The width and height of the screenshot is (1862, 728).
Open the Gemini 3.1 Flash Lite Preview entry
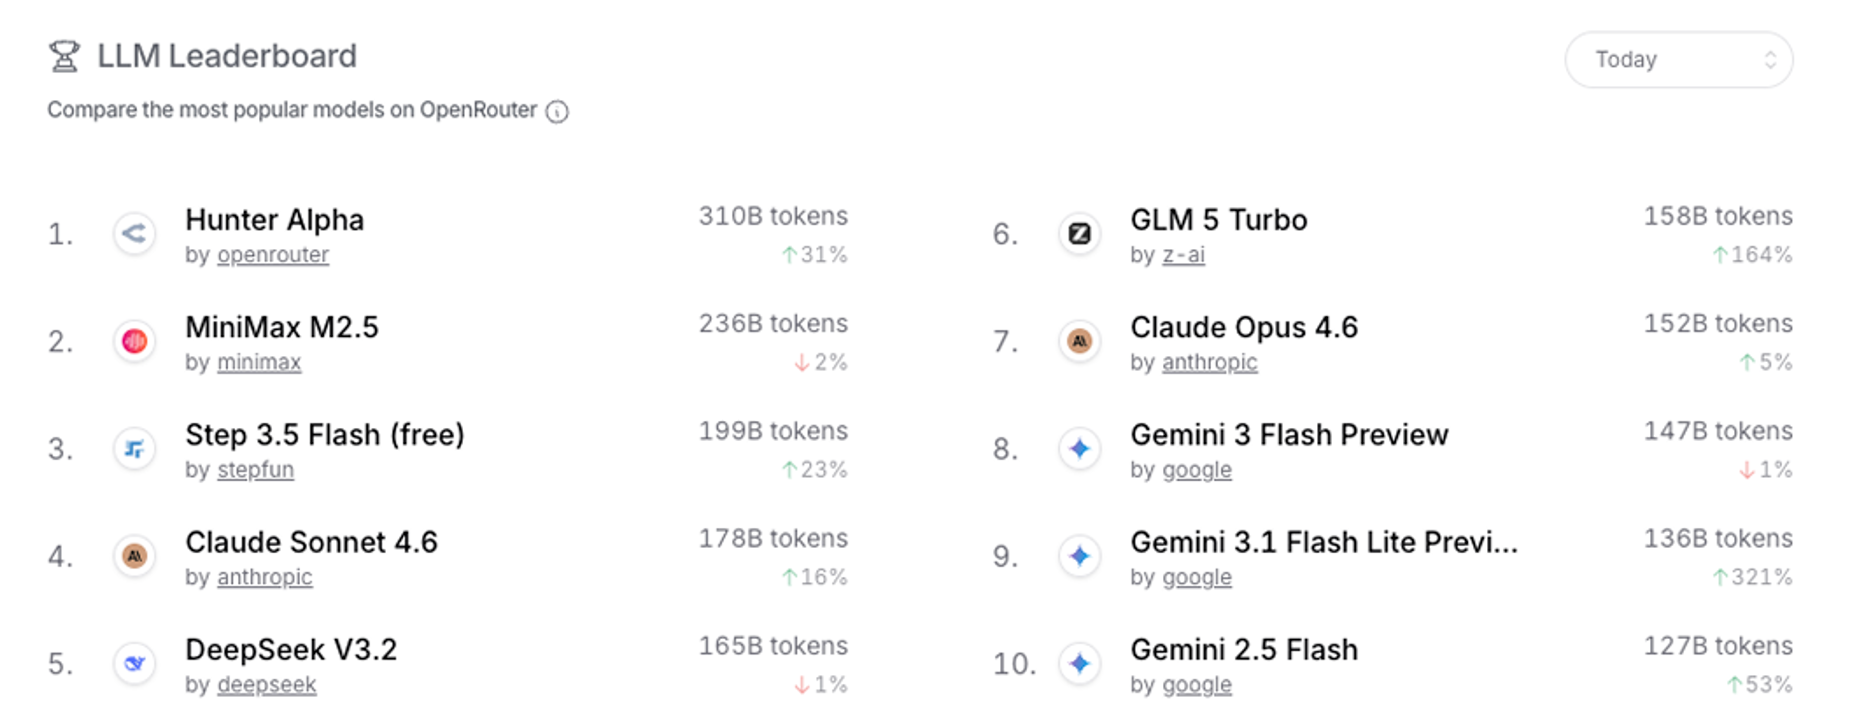(1323, 542)
